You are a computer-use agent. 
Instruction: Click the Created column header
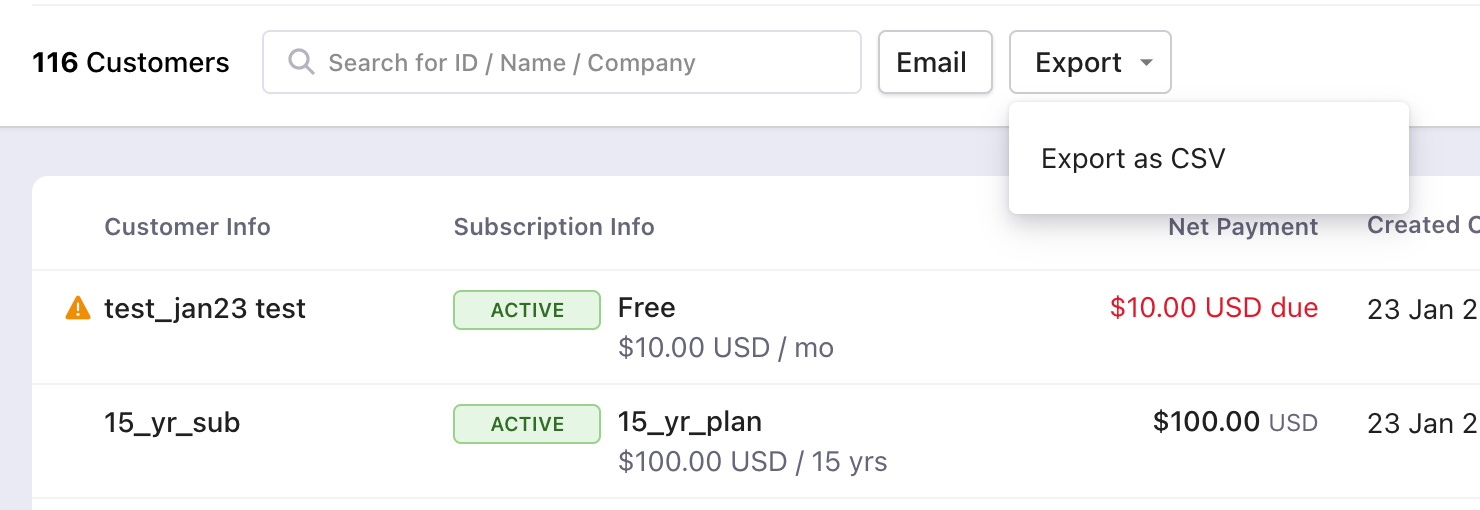point(1422,226)
